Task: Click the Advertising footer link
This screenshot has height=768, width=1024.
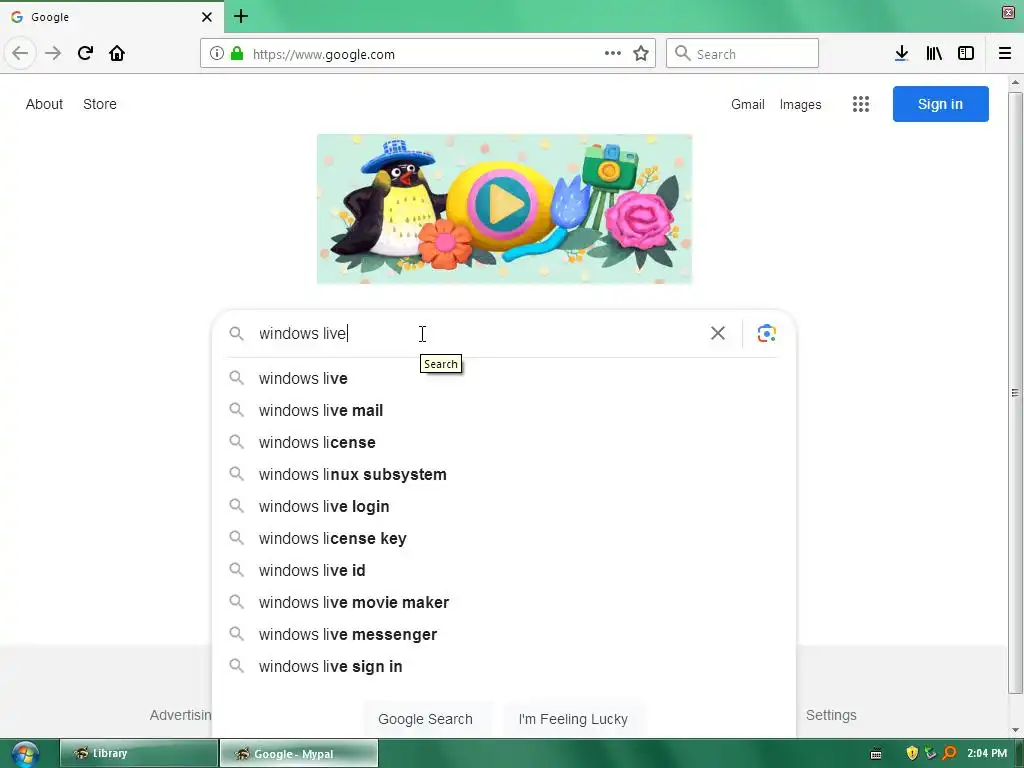Action: coord(181,715)
